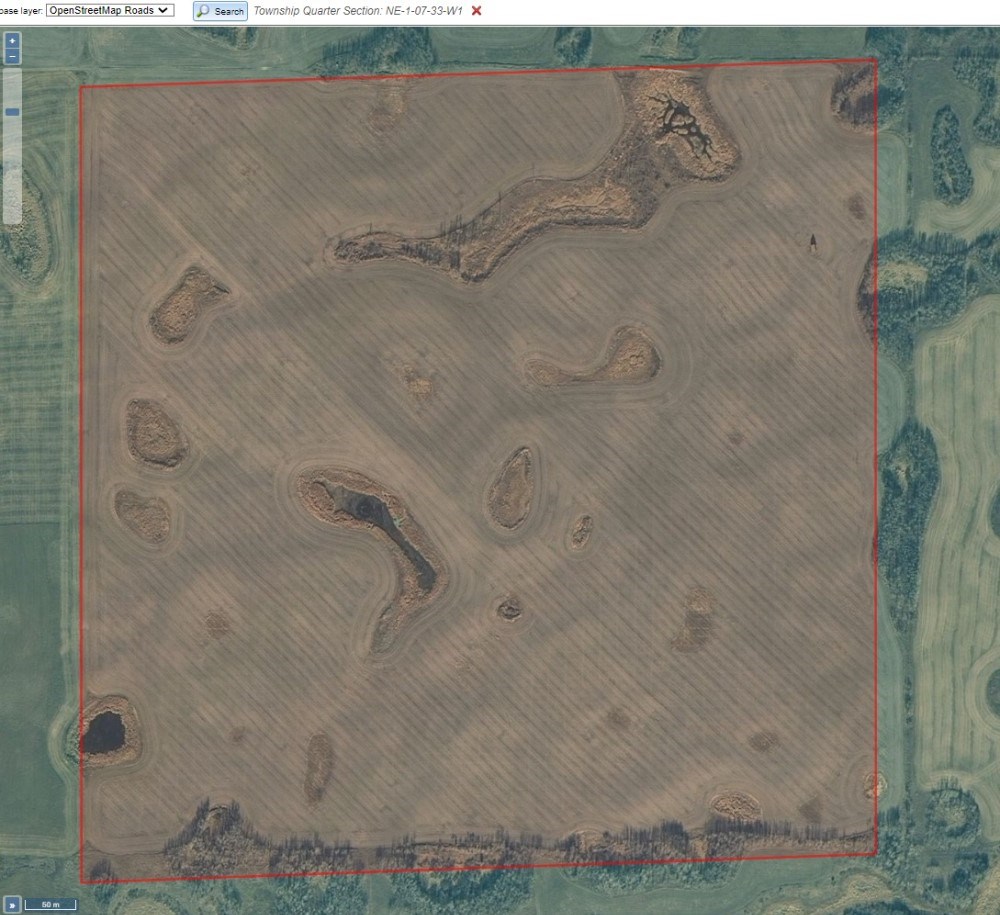Viewport: 1000px width, 915px height.
Task: Click the small dark object near east edge
Action: point(812,241)
